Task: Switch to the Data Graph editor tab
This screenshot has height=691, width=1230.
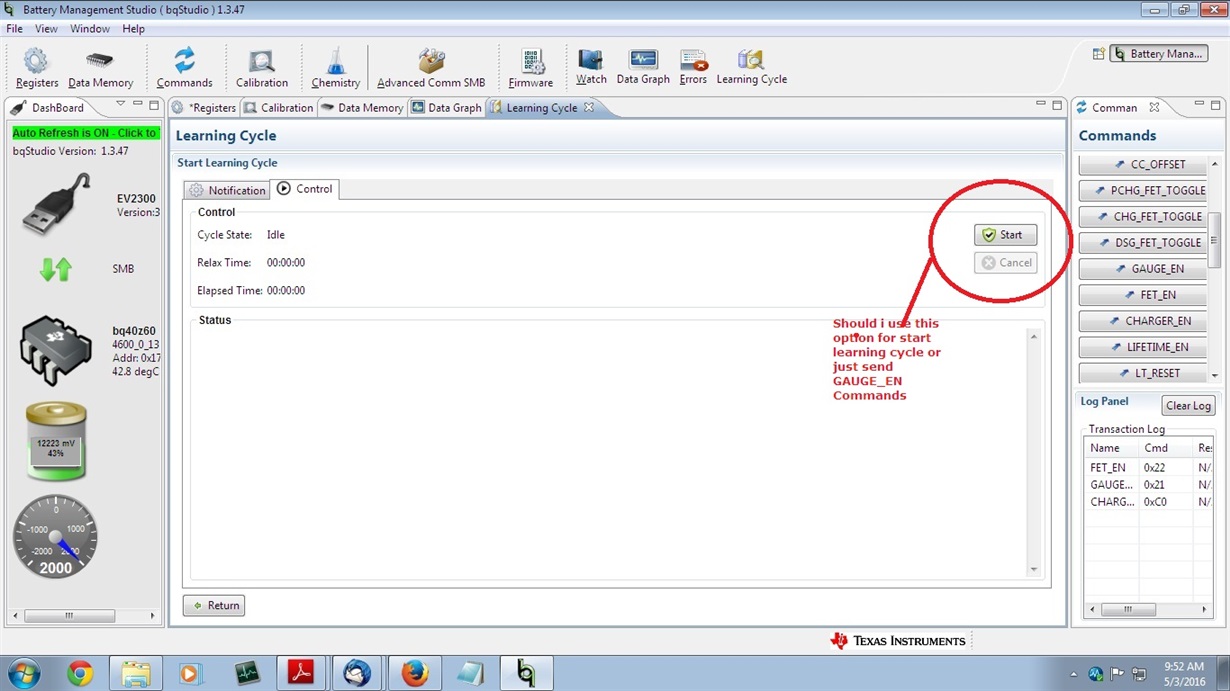Action: point(447,107)
